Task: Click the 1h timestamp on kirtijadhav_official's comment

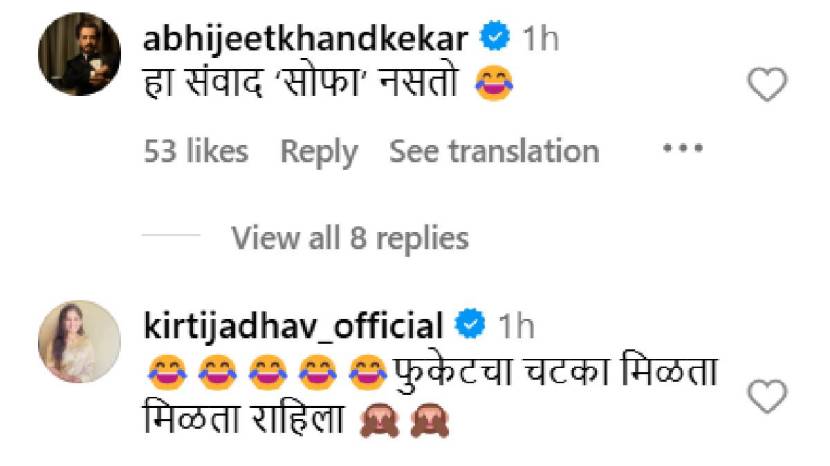Action: [516, 326]
